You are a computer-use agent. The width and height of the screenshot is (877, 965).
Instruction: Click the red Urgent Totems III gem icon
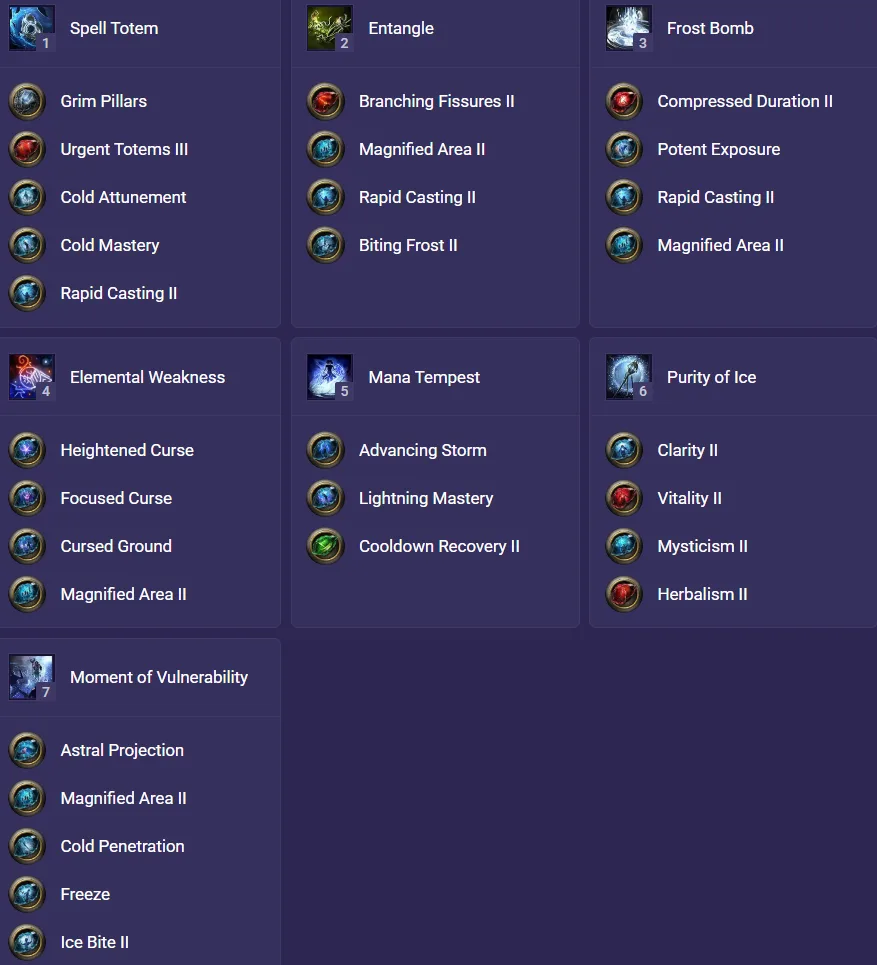point(27,150)
